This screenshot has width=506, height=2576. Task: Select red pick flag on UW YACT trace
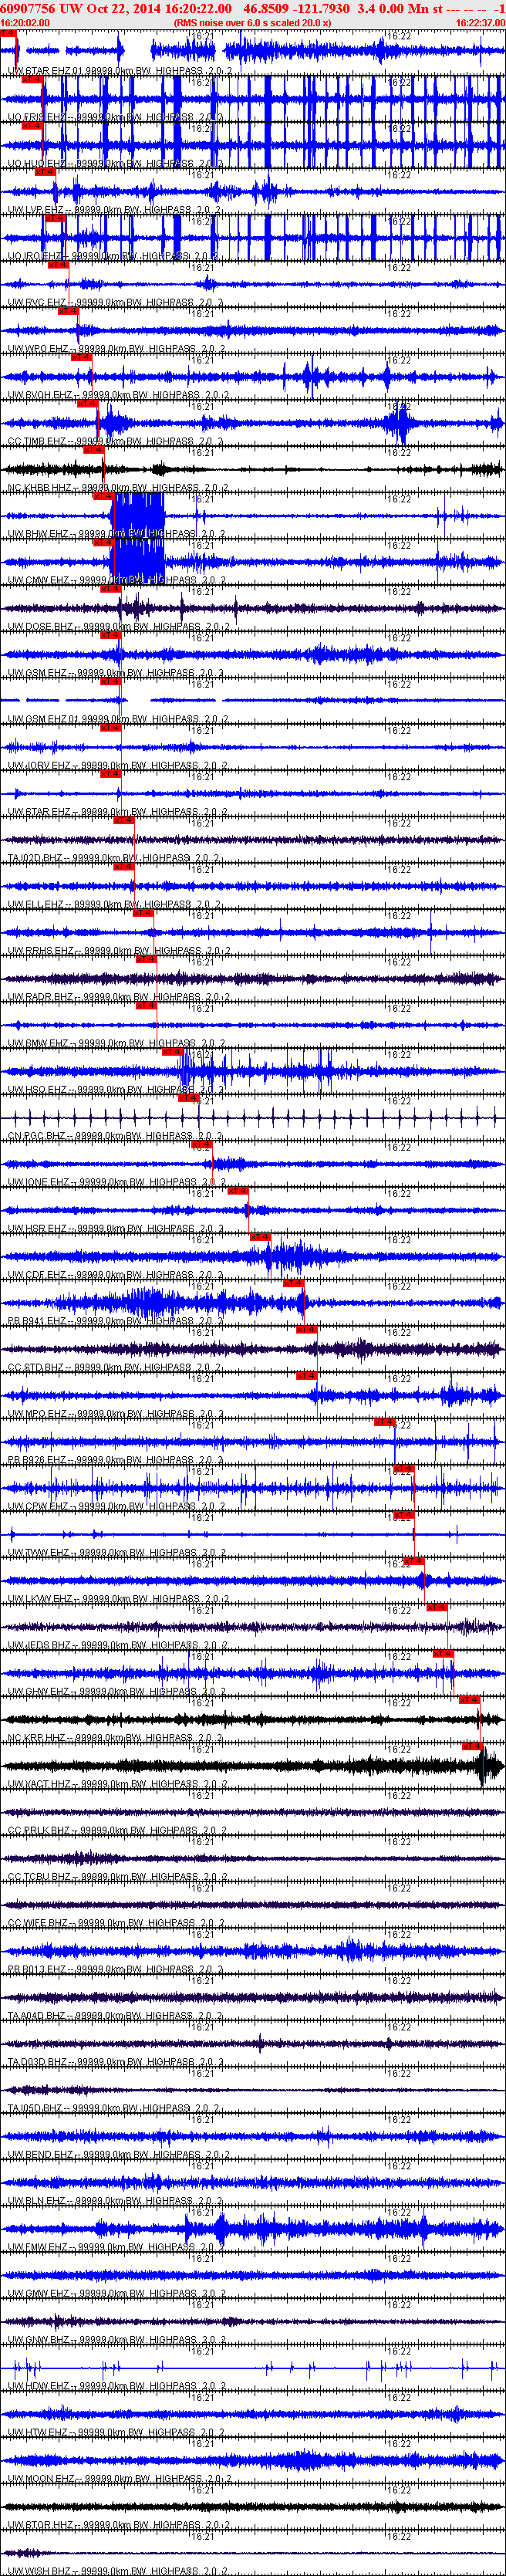pos(473,1746)
